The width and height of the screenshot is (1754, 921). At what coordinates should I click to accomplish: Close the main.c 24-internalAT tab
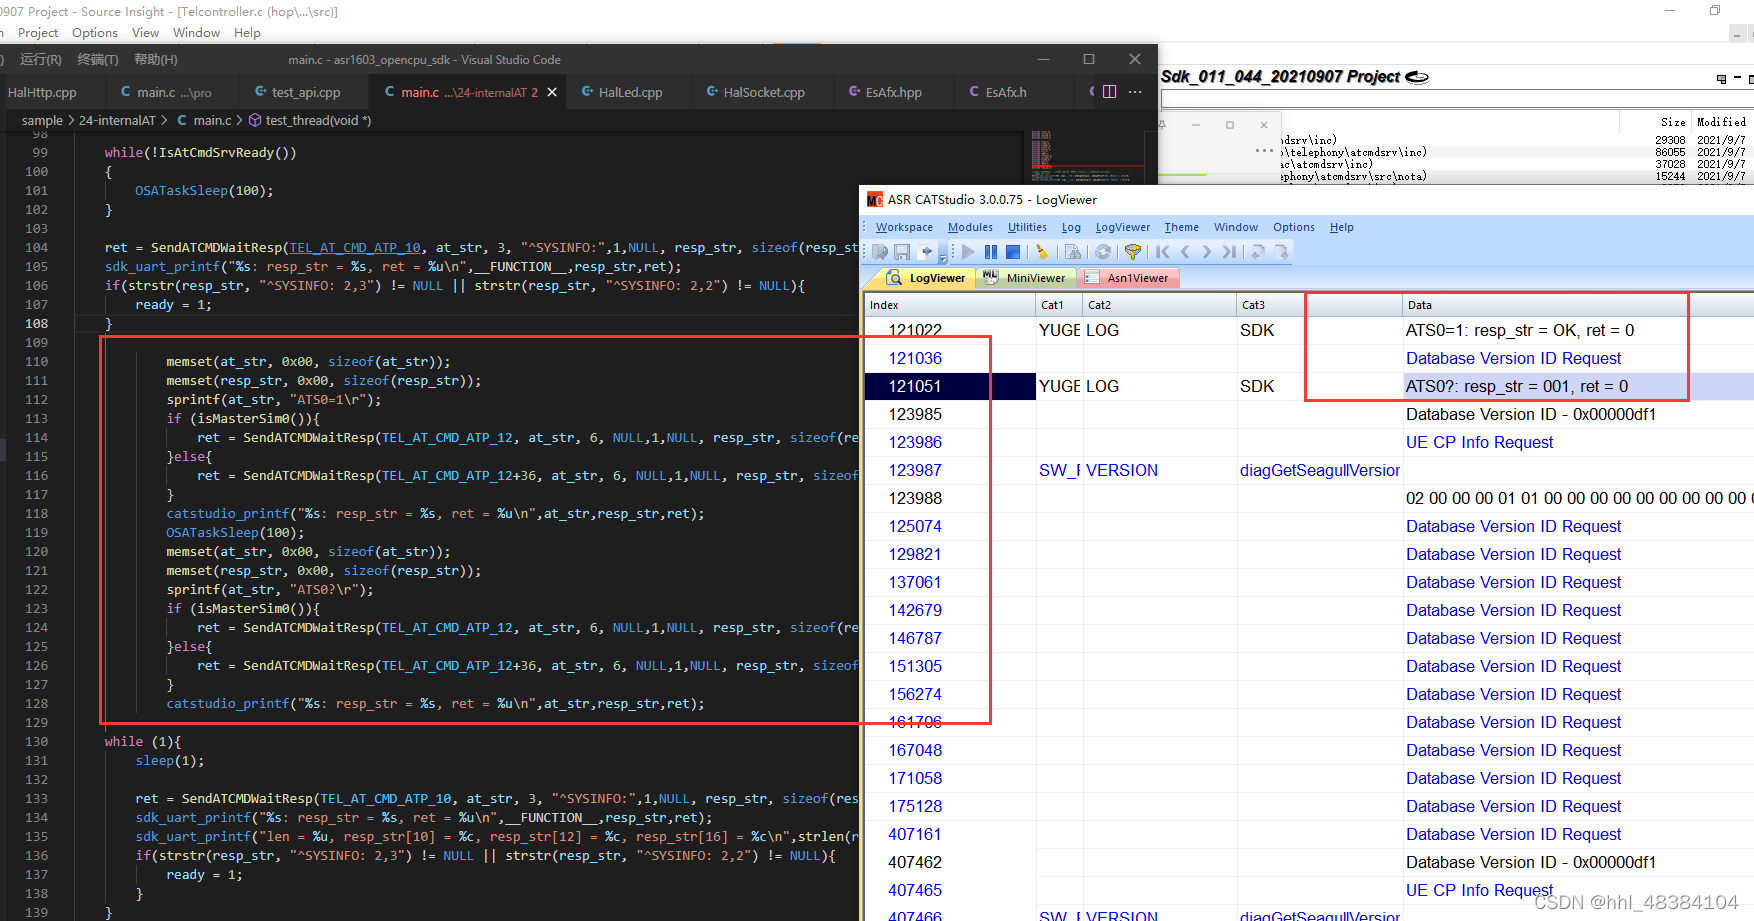click(x=552, y=92)
